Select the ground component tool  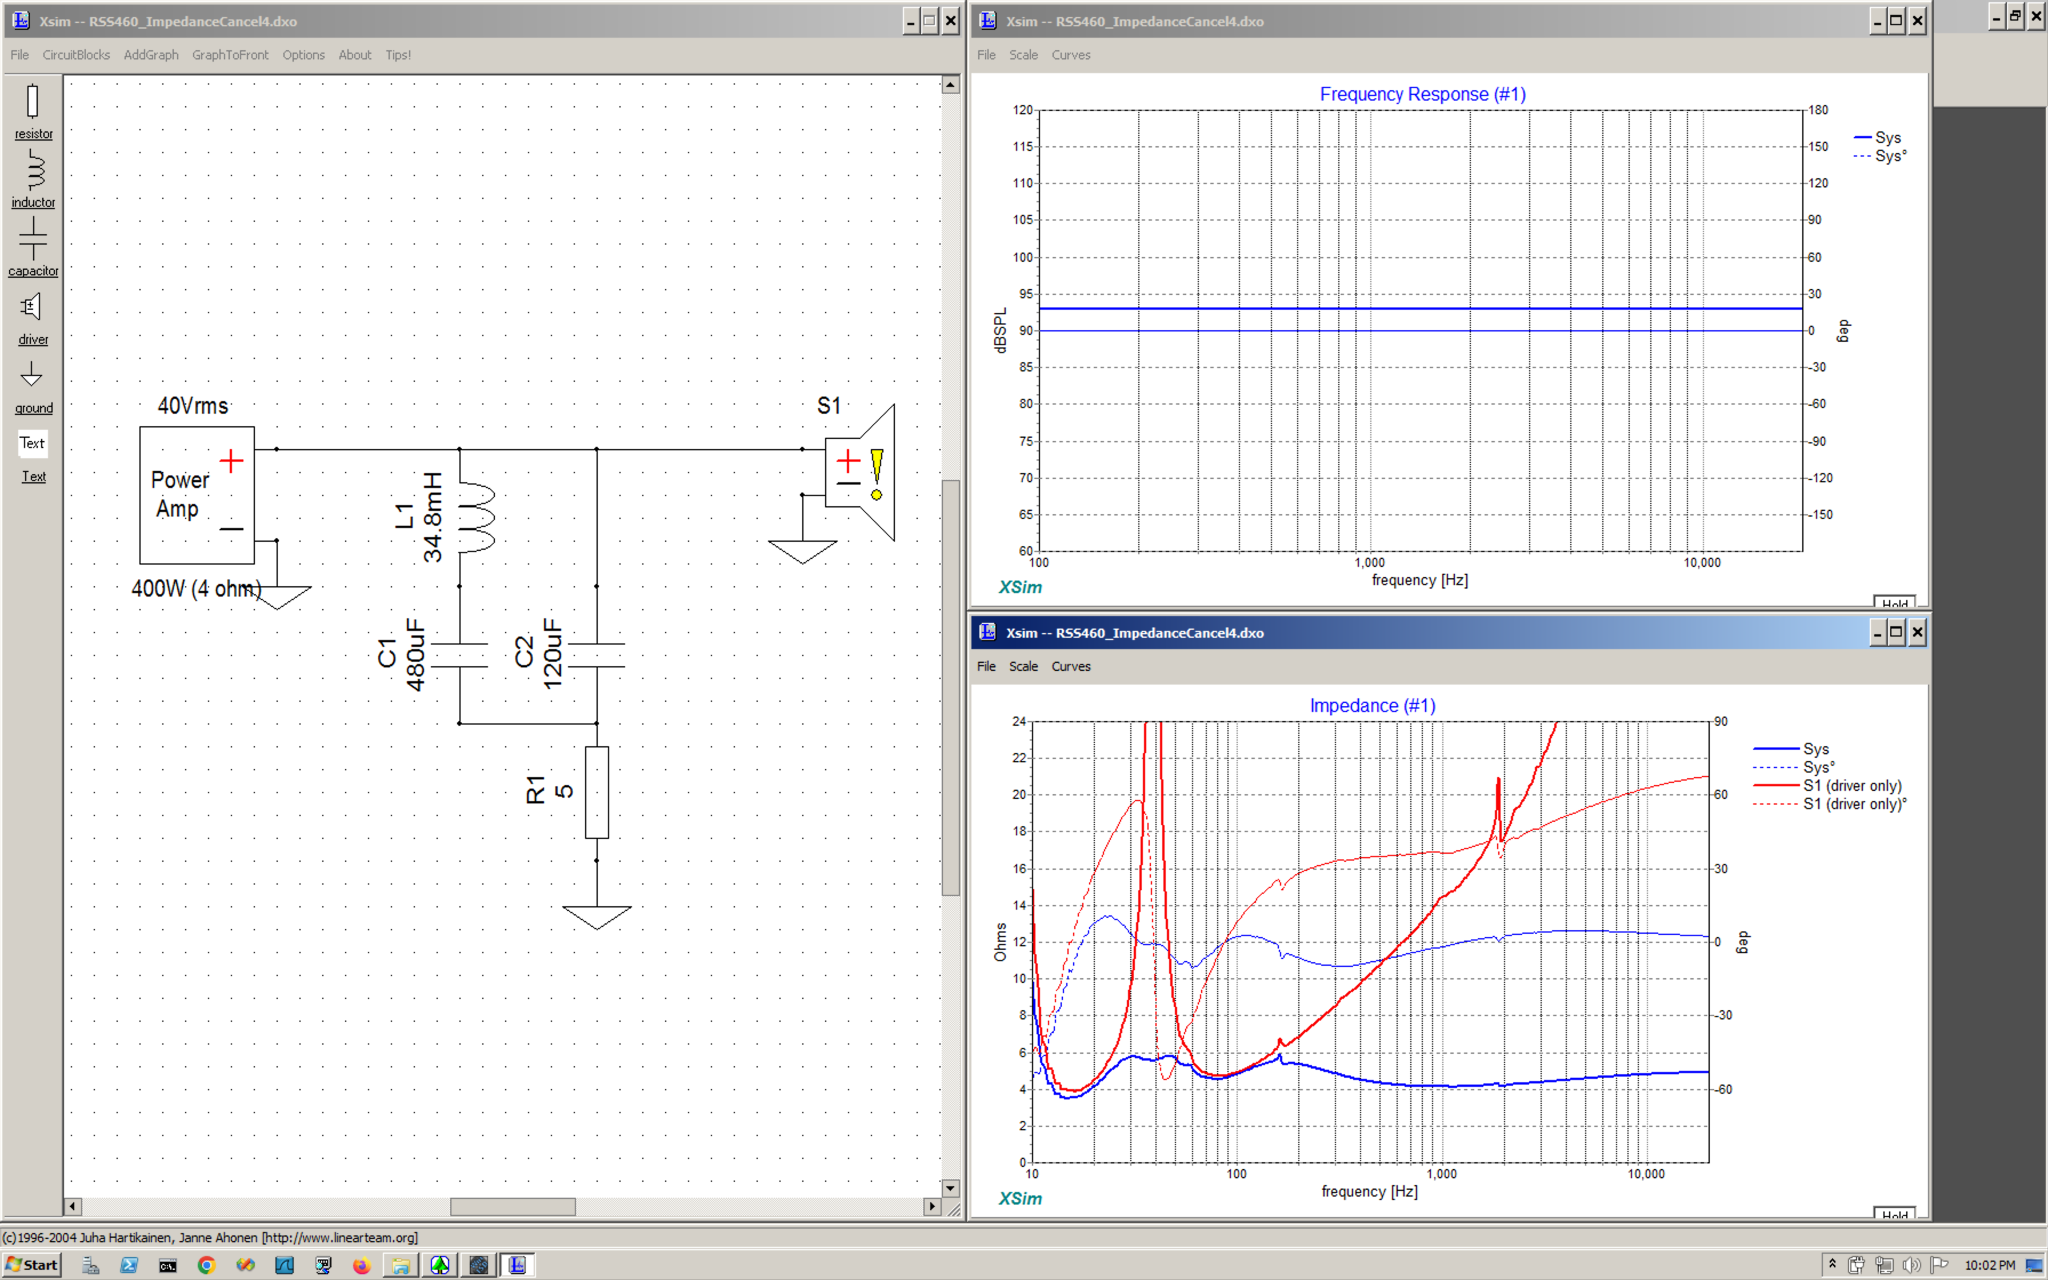tap(33, 386)
